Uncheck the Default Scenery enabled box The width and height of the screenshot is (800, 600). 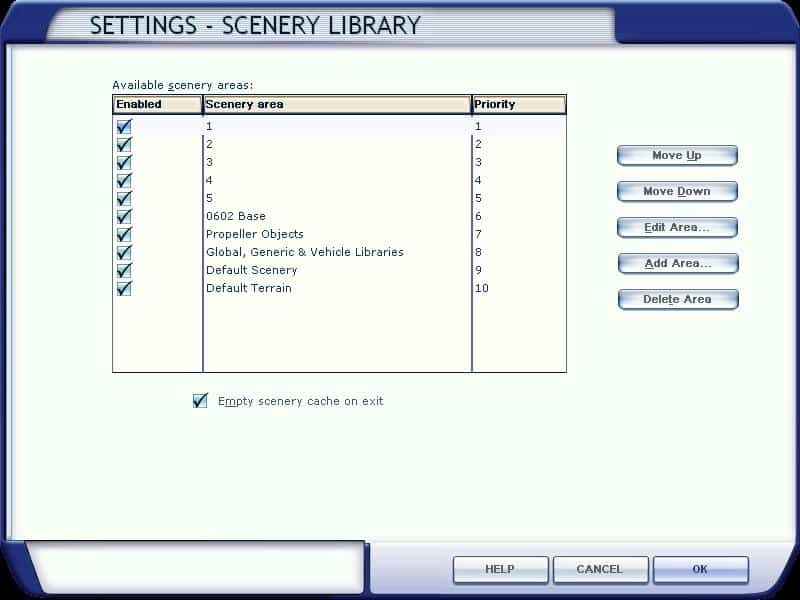124,271
